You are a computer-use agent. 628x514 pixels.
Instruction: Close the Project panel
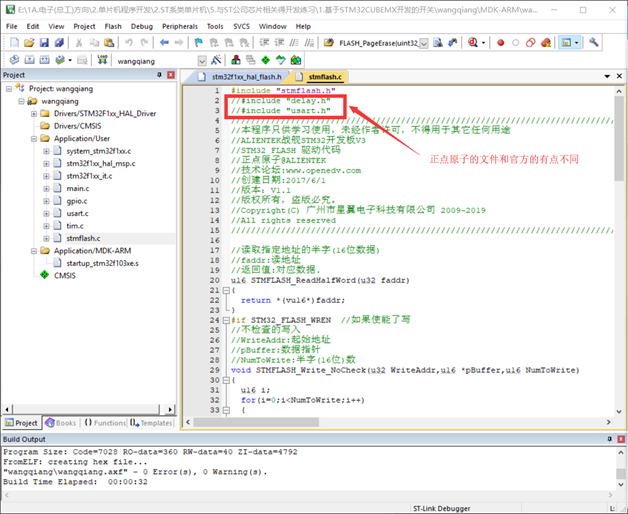(170, 75)
